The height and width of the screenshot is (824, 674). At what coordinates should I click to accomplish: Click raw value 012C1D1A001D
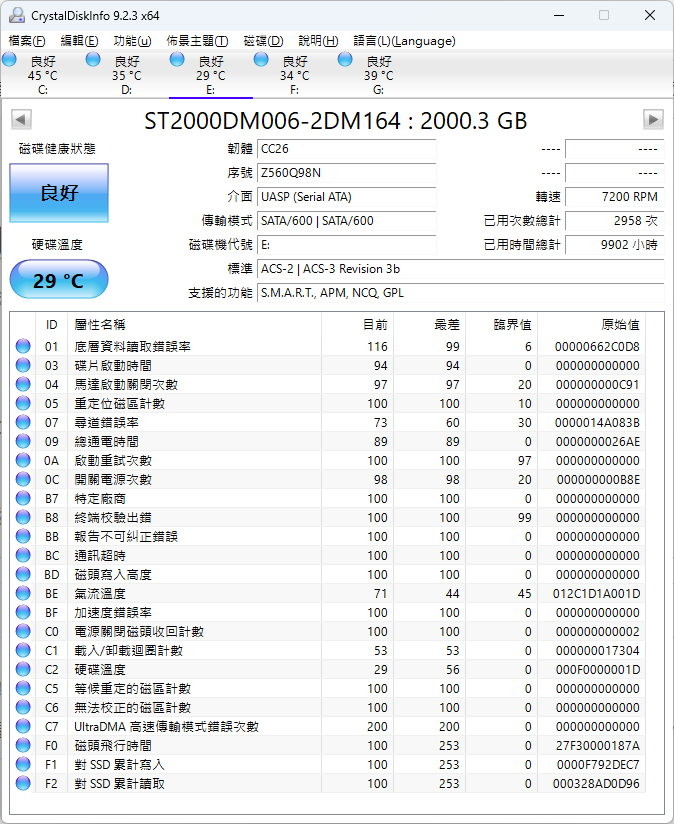click(596, 594)
